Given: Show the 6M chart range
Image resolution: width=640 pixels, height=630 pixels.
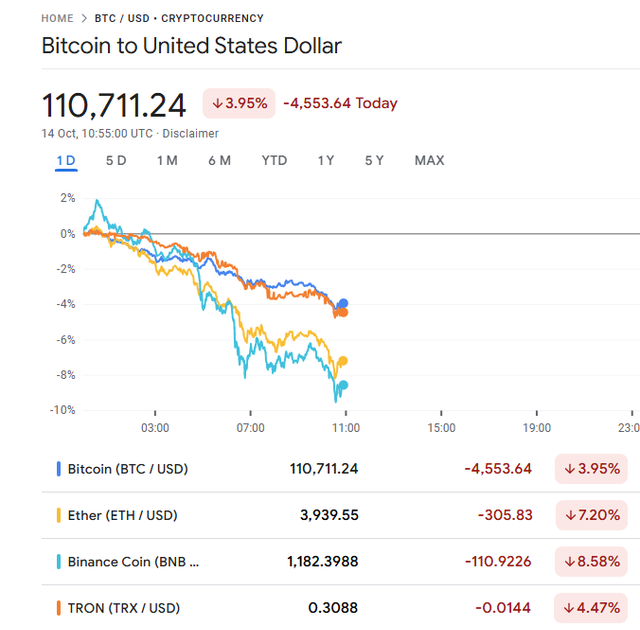Looking at the screenshot, I should (219, 160).
